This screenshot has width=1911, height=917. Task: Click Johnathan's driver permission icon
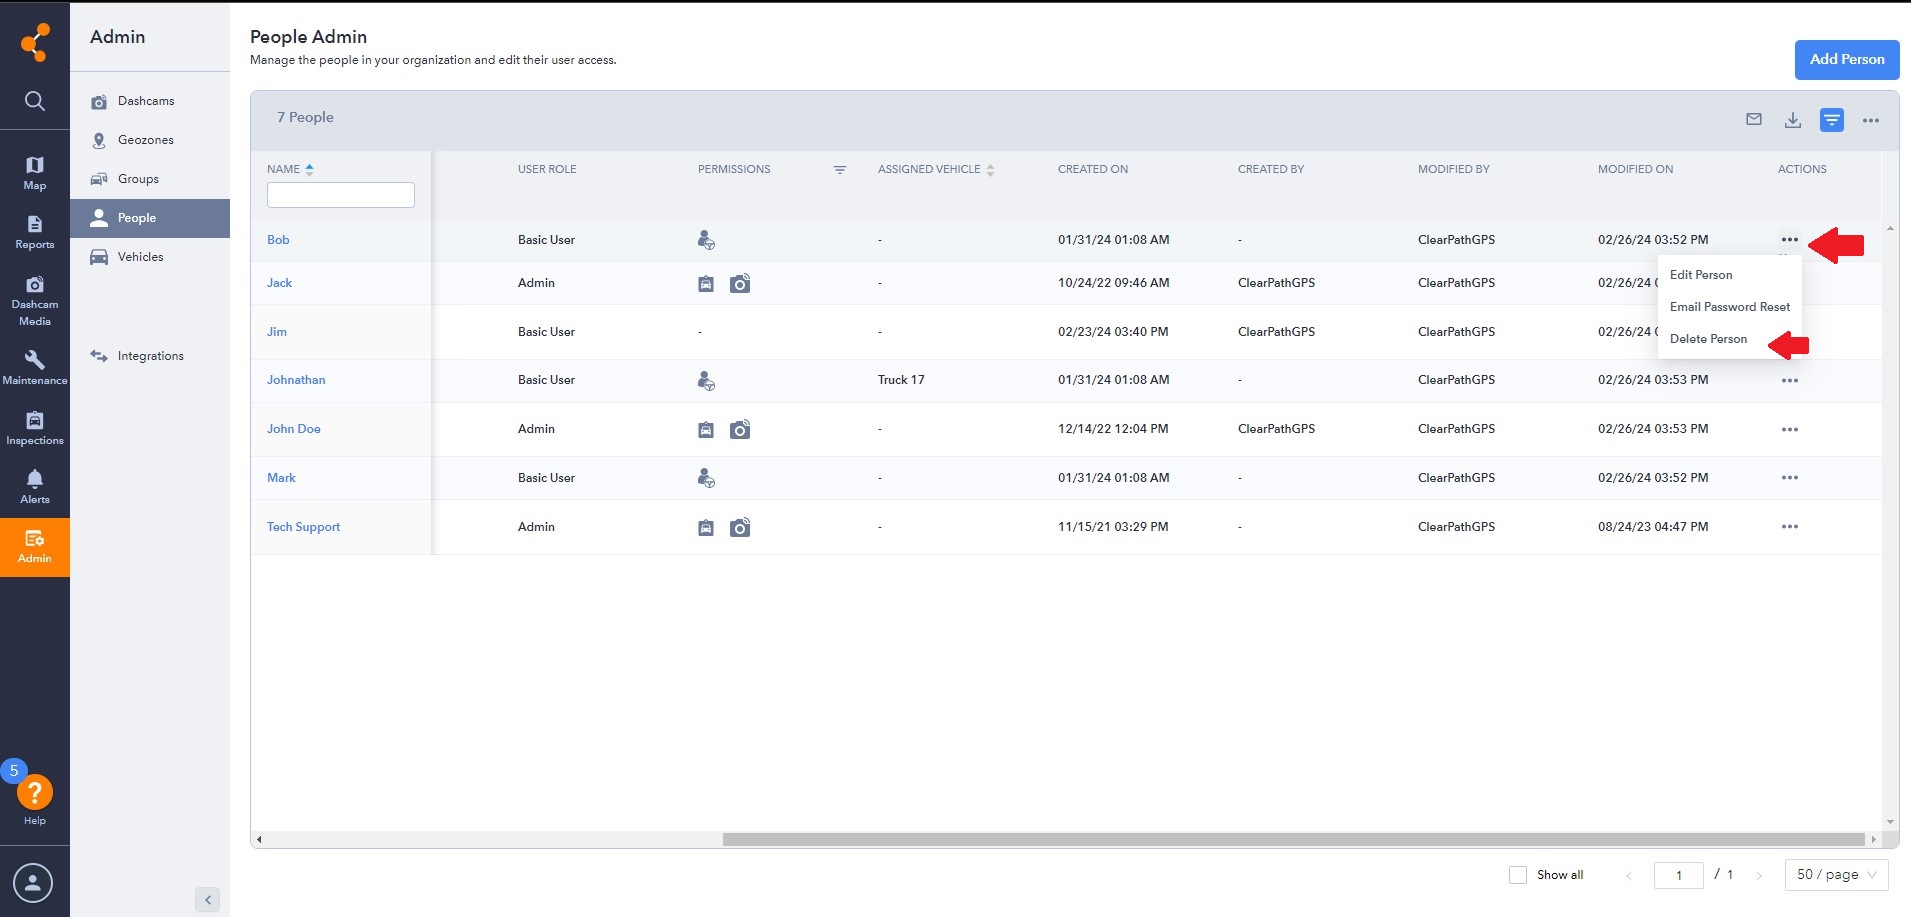click(706, 381)
